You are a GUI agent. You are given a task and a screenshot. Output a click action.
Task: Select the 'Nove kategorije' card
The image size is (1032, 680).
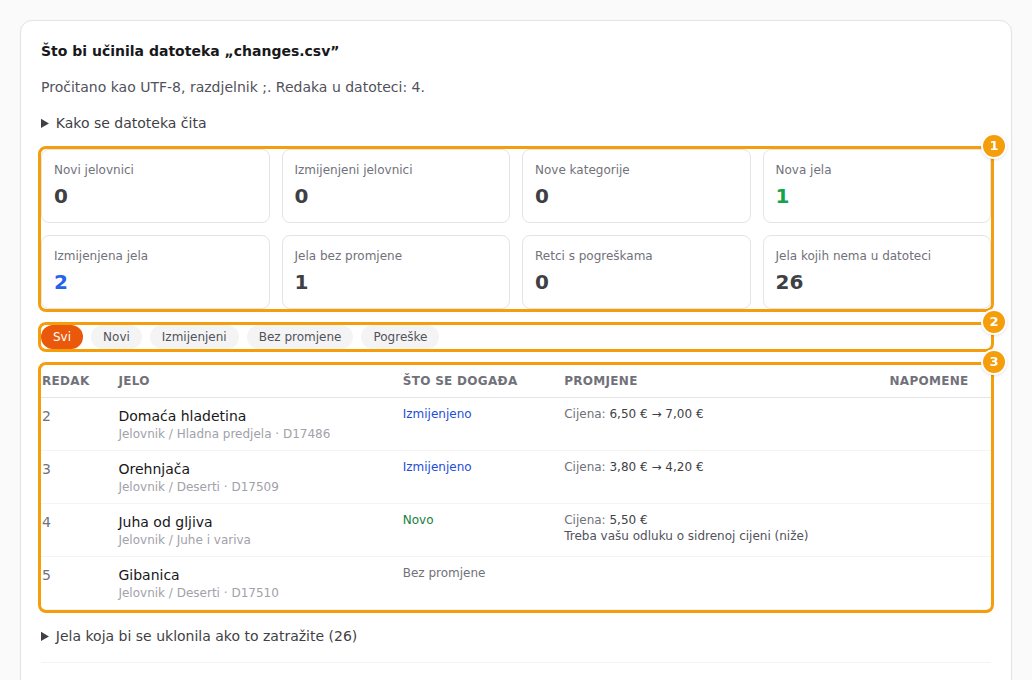coord(636,186)
